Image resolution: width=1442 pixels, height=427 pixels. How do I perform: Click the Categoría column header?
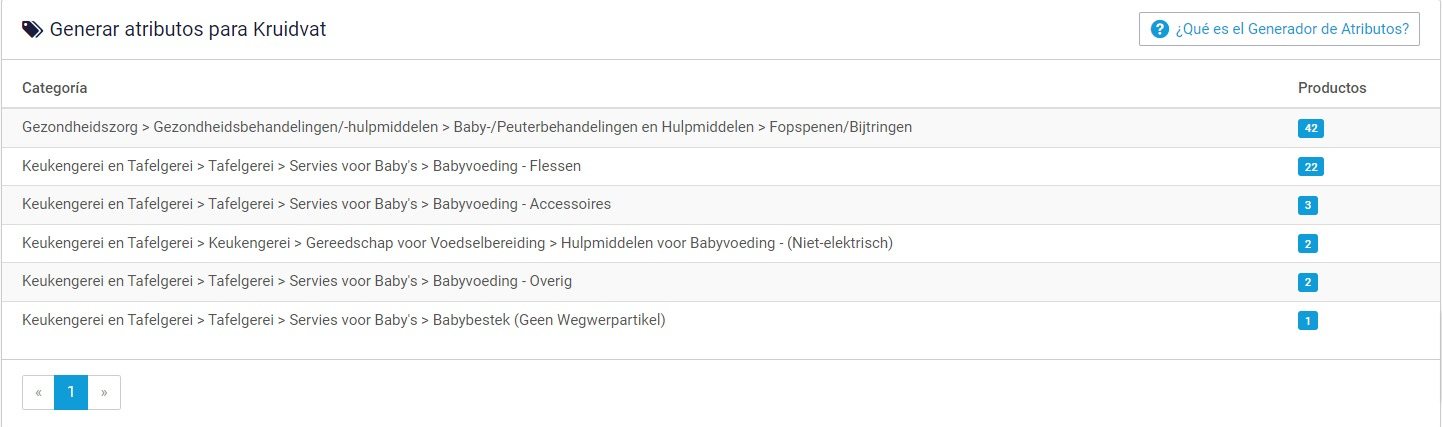(x=55, y=88)
